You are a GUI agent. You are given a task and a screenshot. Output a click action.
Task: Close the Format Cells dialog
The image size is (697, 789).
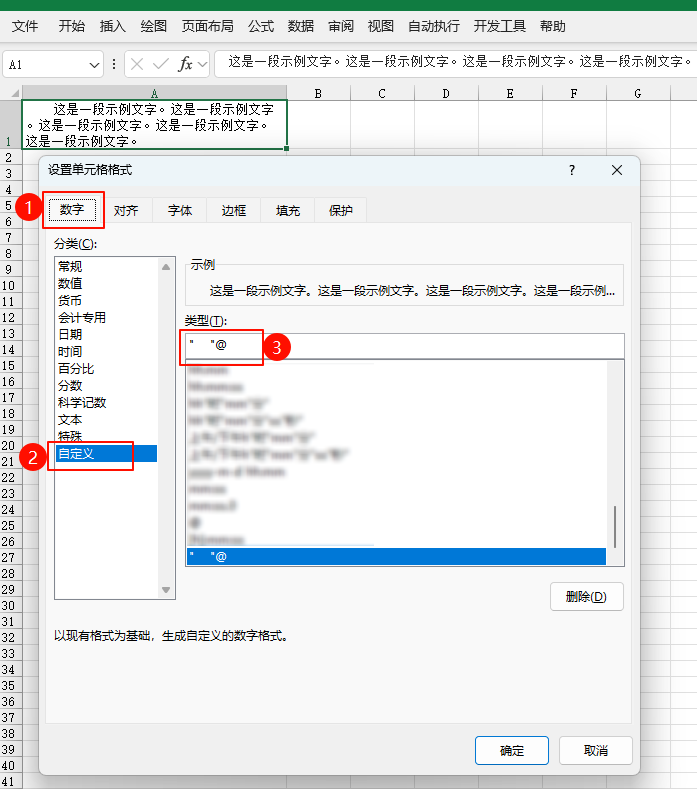pos(617,171)
